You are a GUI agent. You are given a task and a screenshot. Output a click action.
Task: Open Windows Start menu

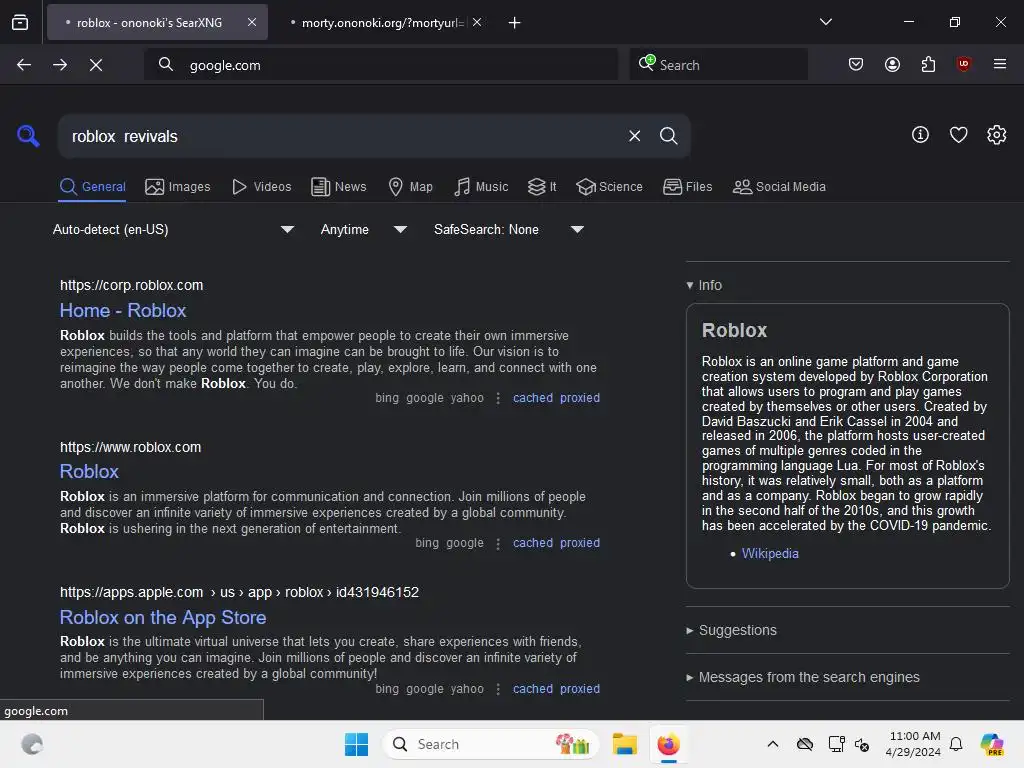click(x=357, y=744)
